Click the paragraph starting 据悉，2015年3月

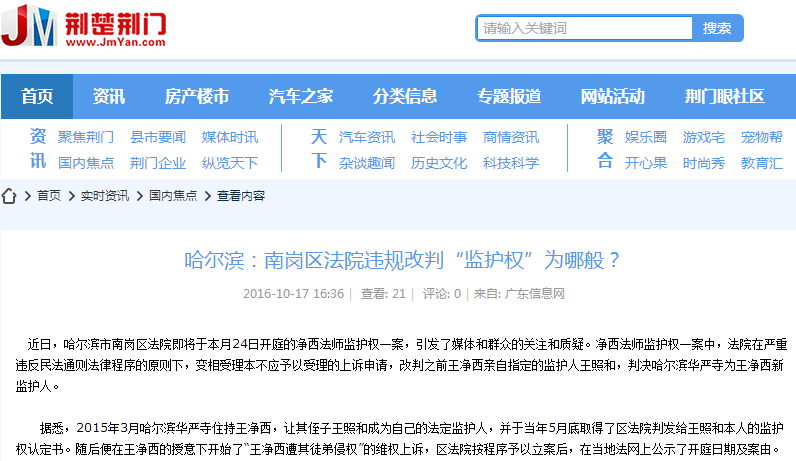click(400, 439)
